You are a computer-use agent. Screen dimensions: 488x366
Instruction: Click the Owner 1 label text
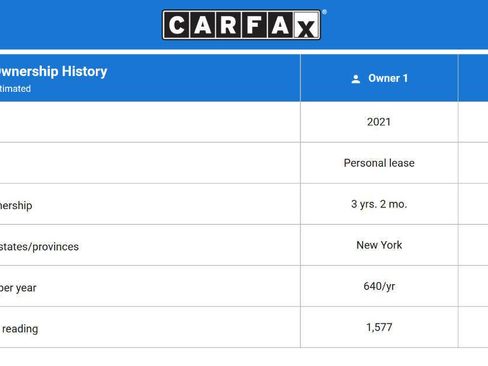[388, 78]
